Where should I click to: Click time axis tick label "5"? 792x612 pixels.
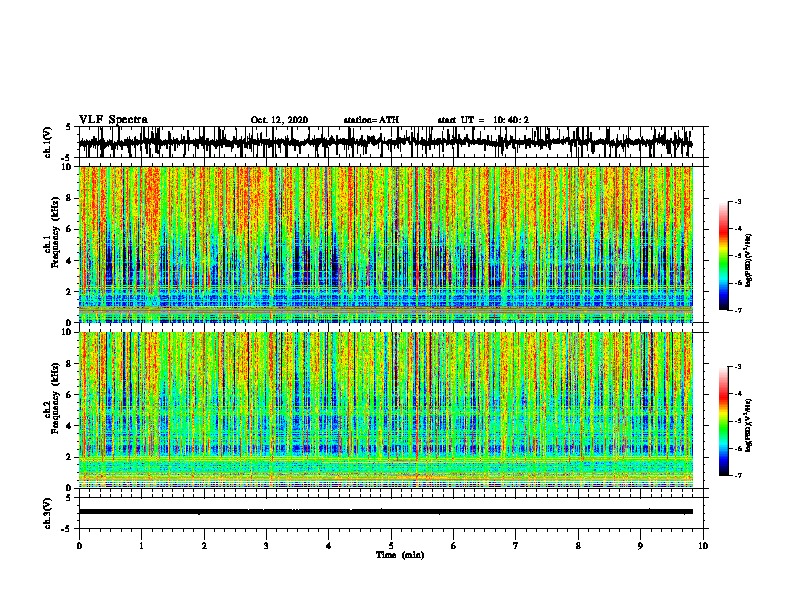click(391, 546)
